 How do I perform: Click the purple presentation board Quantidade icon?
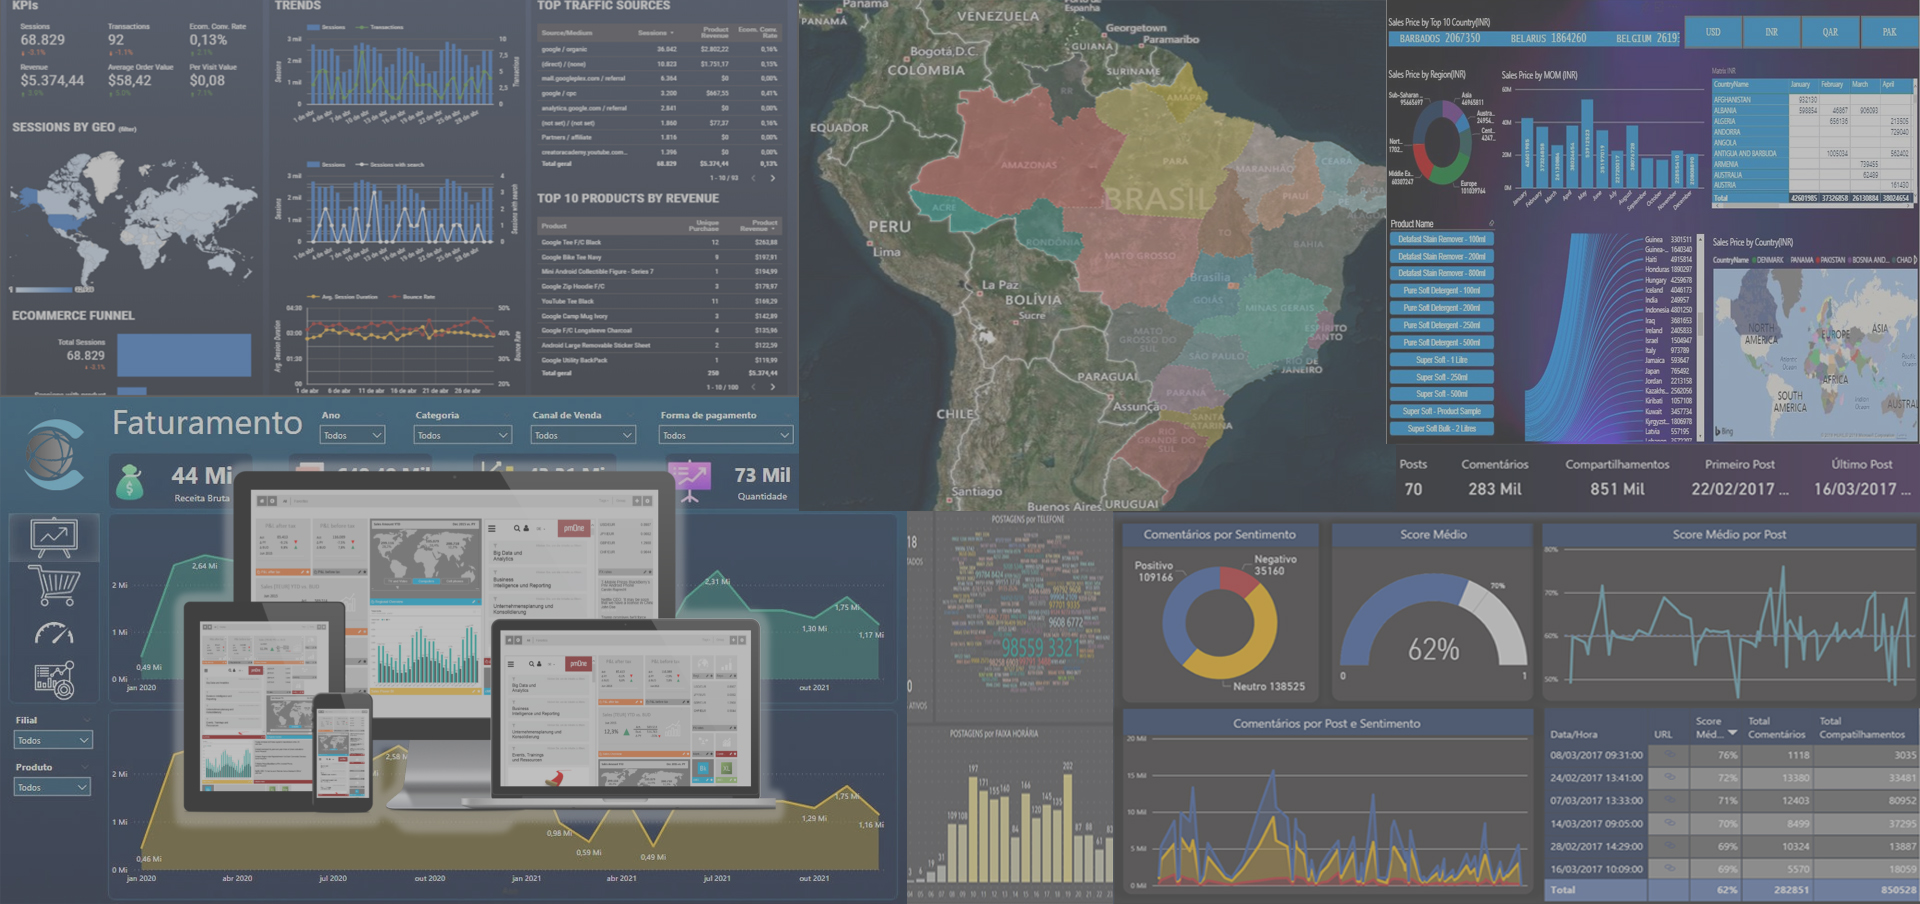click(690, 480)
